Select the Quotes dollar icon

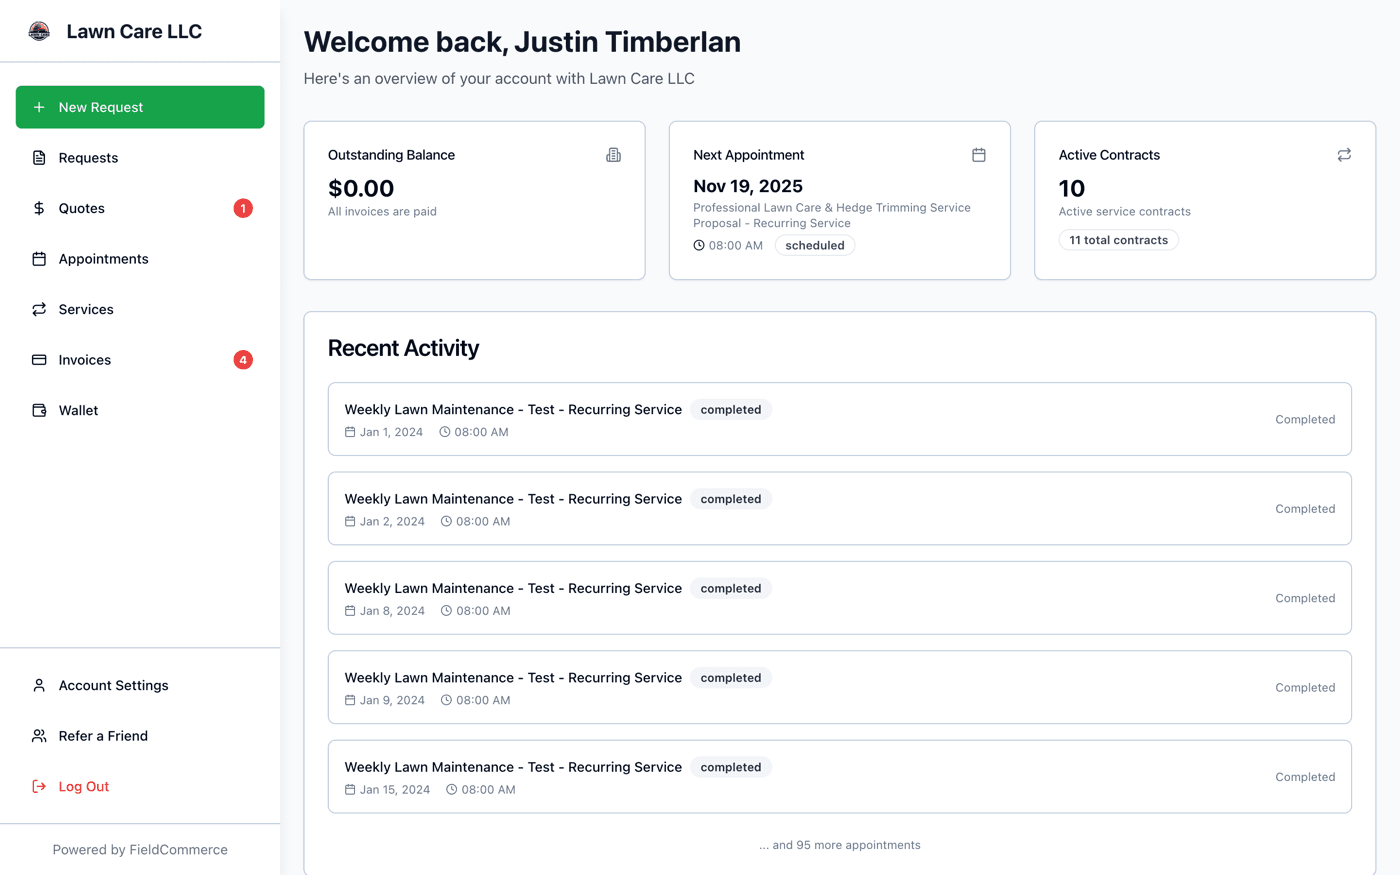pos(38,208)
